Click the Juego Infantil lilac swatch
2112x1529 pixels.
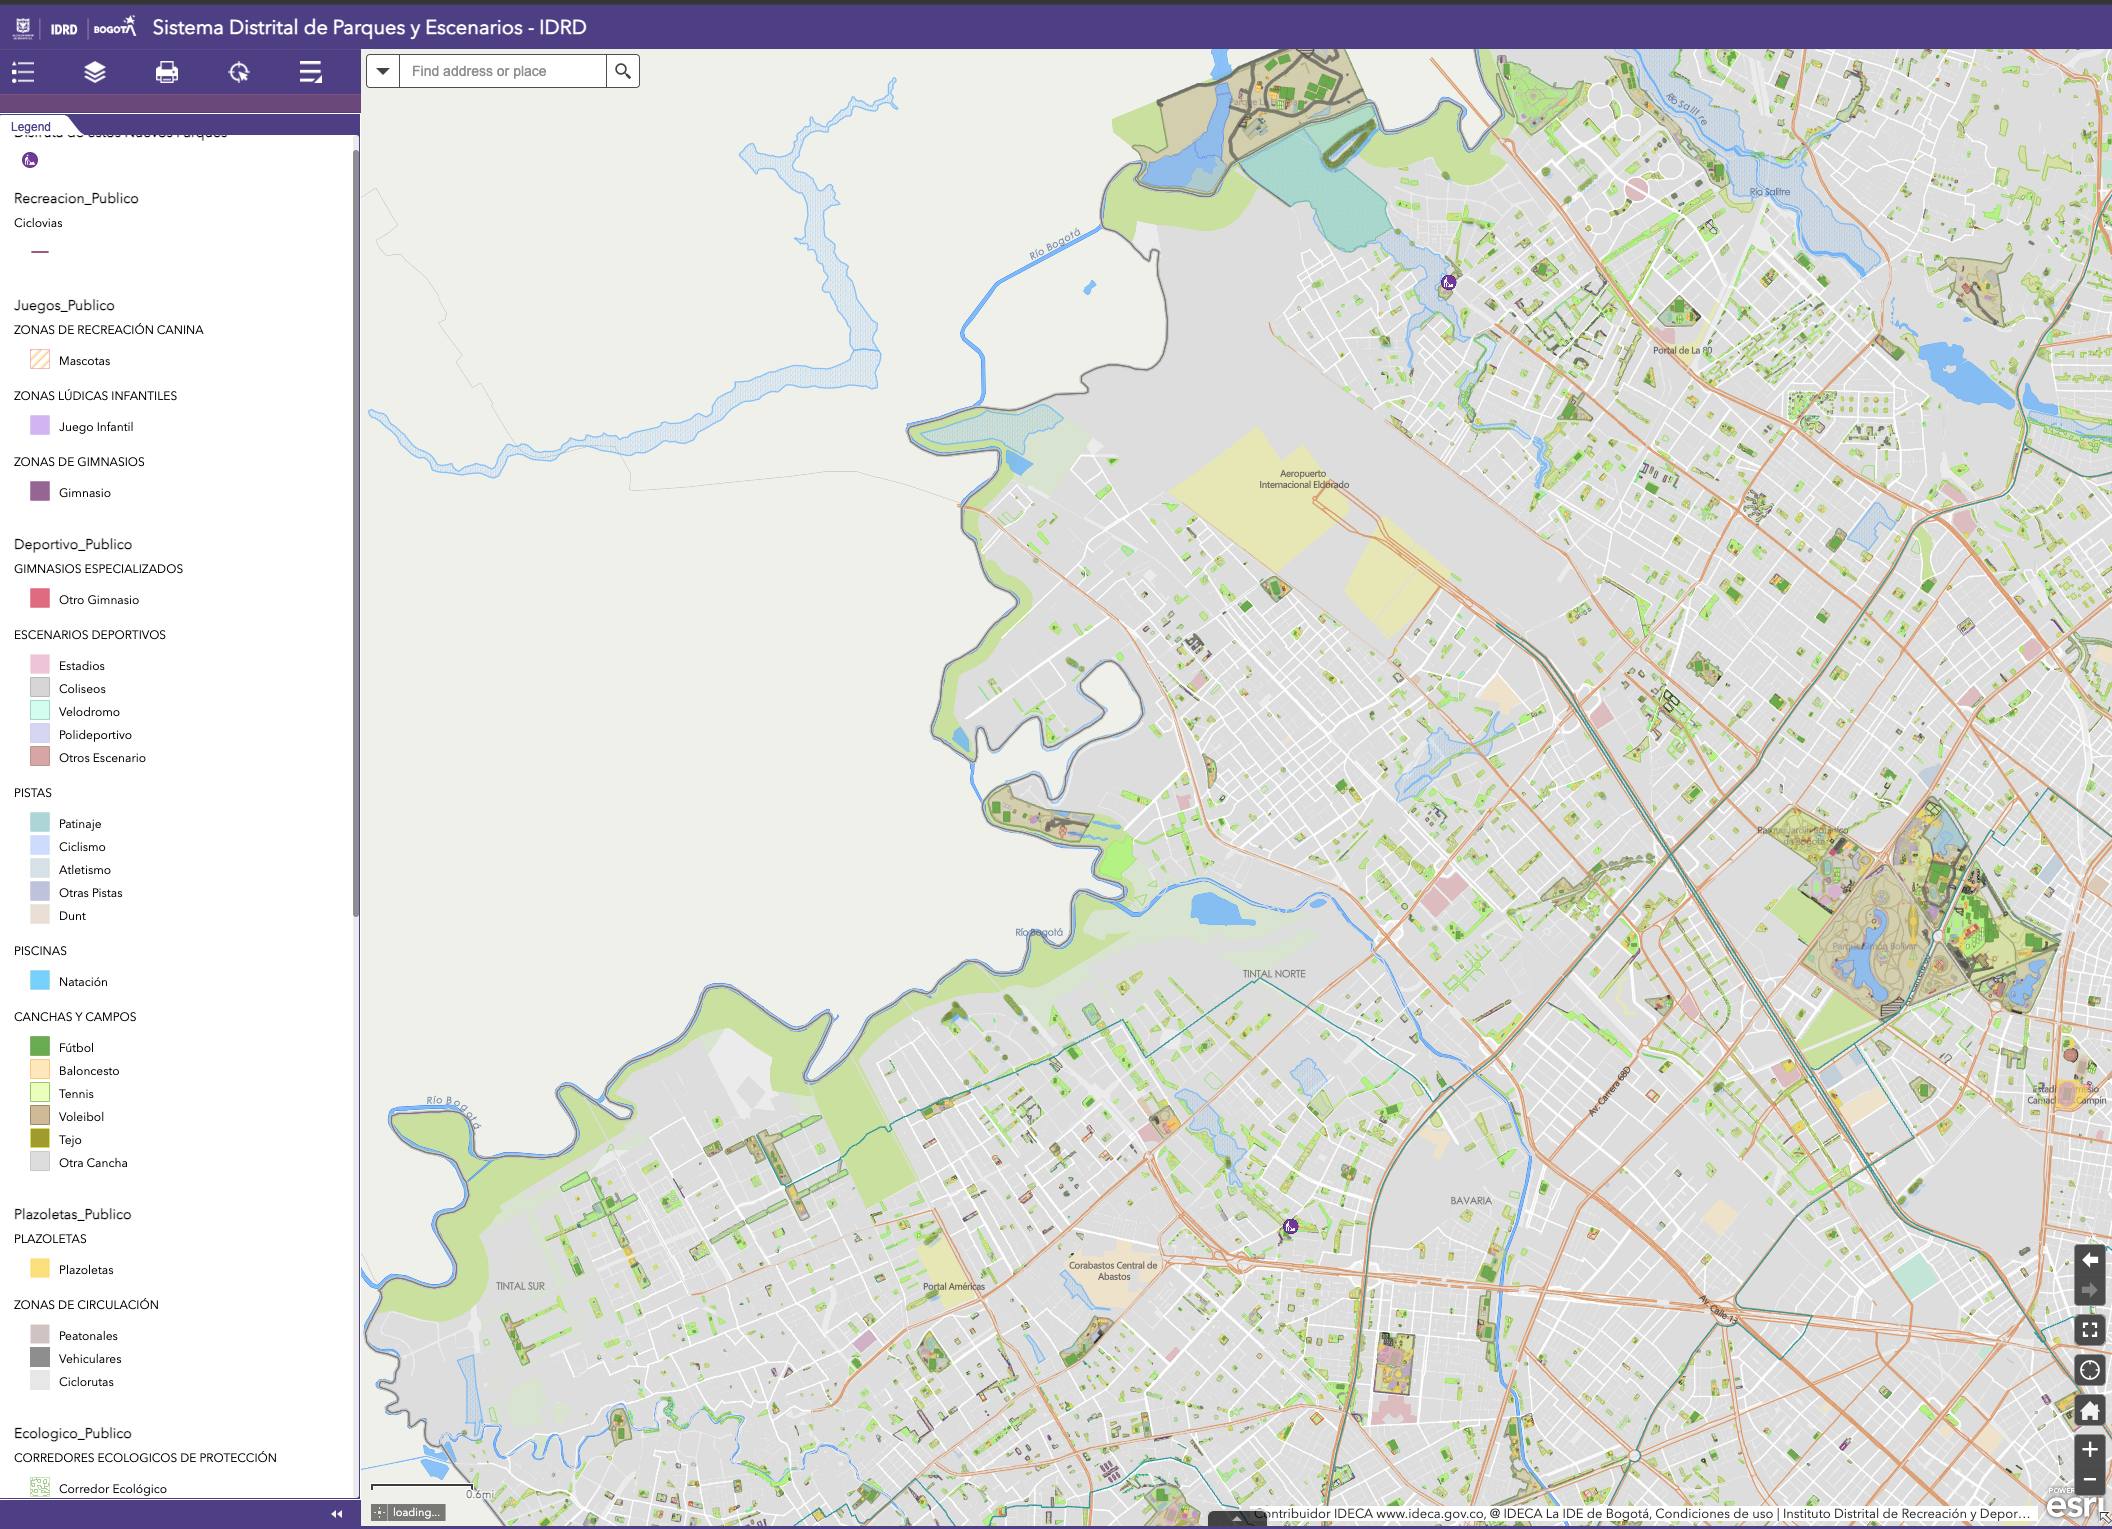click(40, 426)
